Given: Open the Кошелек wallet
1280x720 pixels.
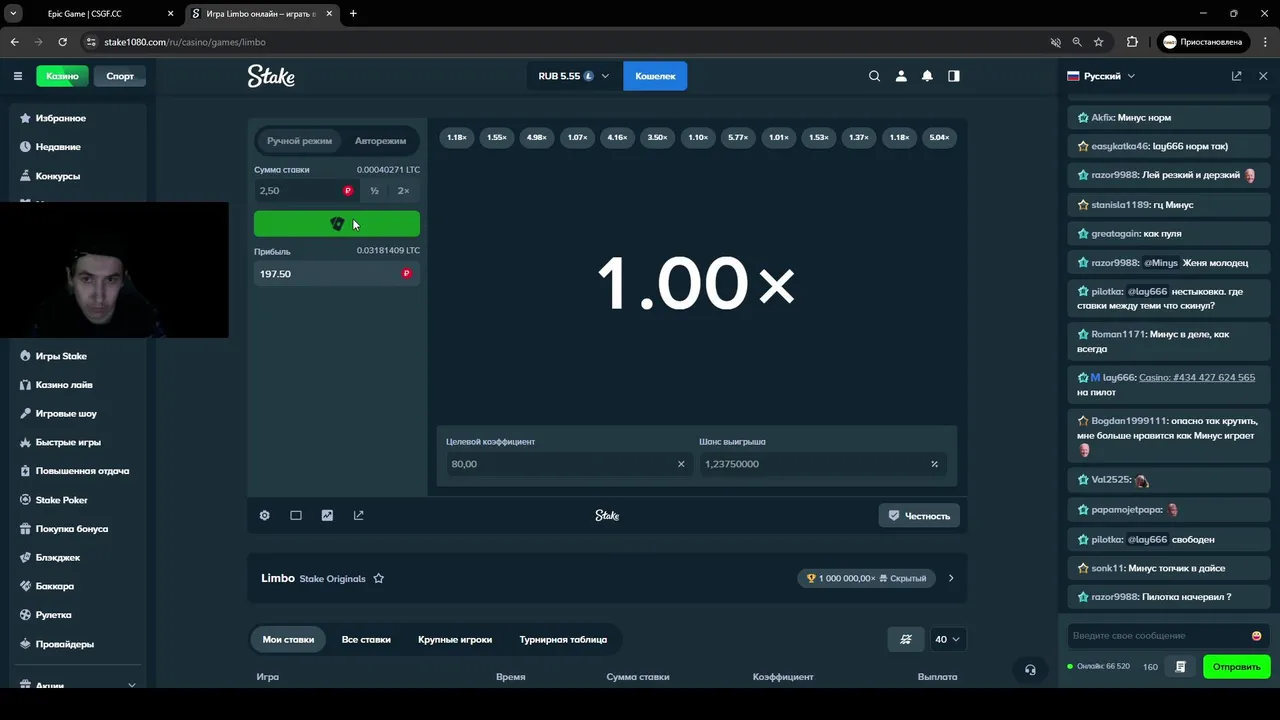Looking at the screenshot, I should point(655,76).
